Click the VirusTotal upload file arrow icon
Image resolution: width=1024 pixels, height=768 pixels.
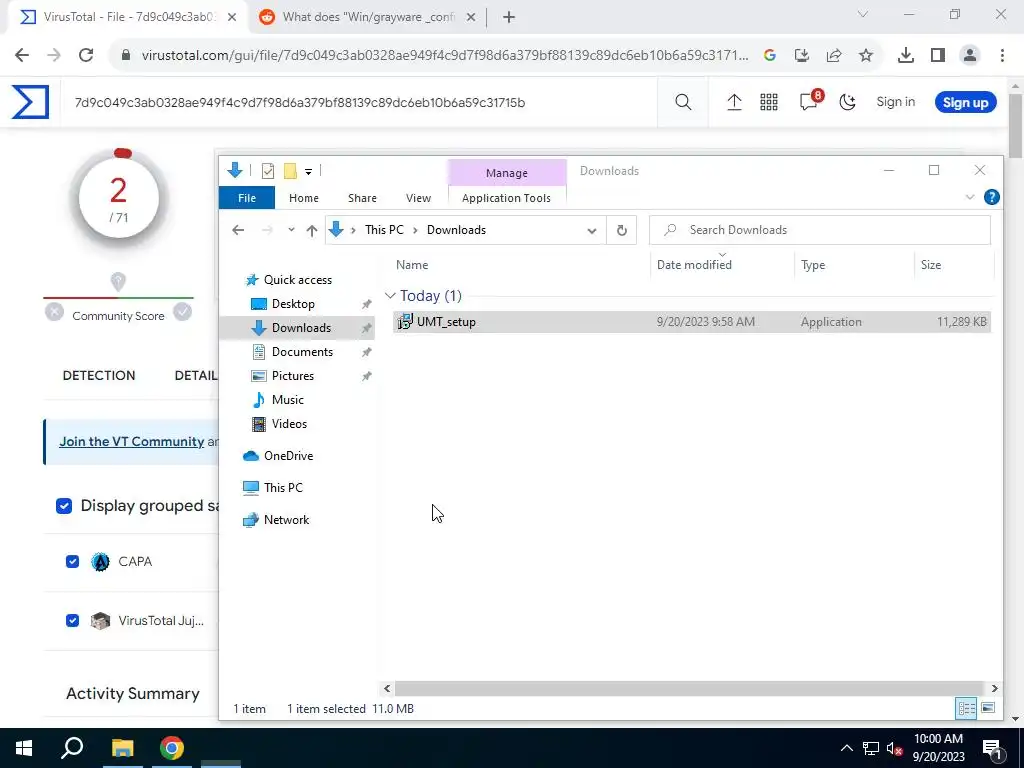click(x=734, y=102)
